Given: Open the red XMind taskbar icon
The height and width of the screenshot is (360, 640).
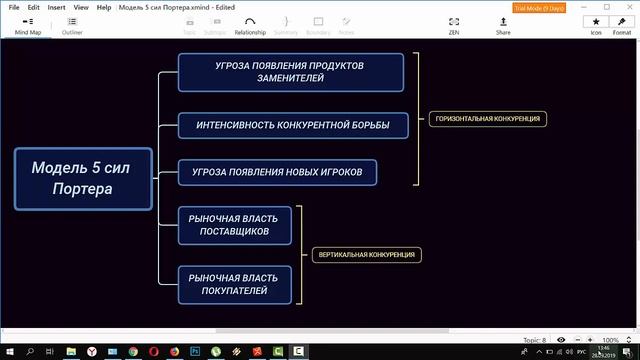Looking at the screenshot, I should pos(257,351).
